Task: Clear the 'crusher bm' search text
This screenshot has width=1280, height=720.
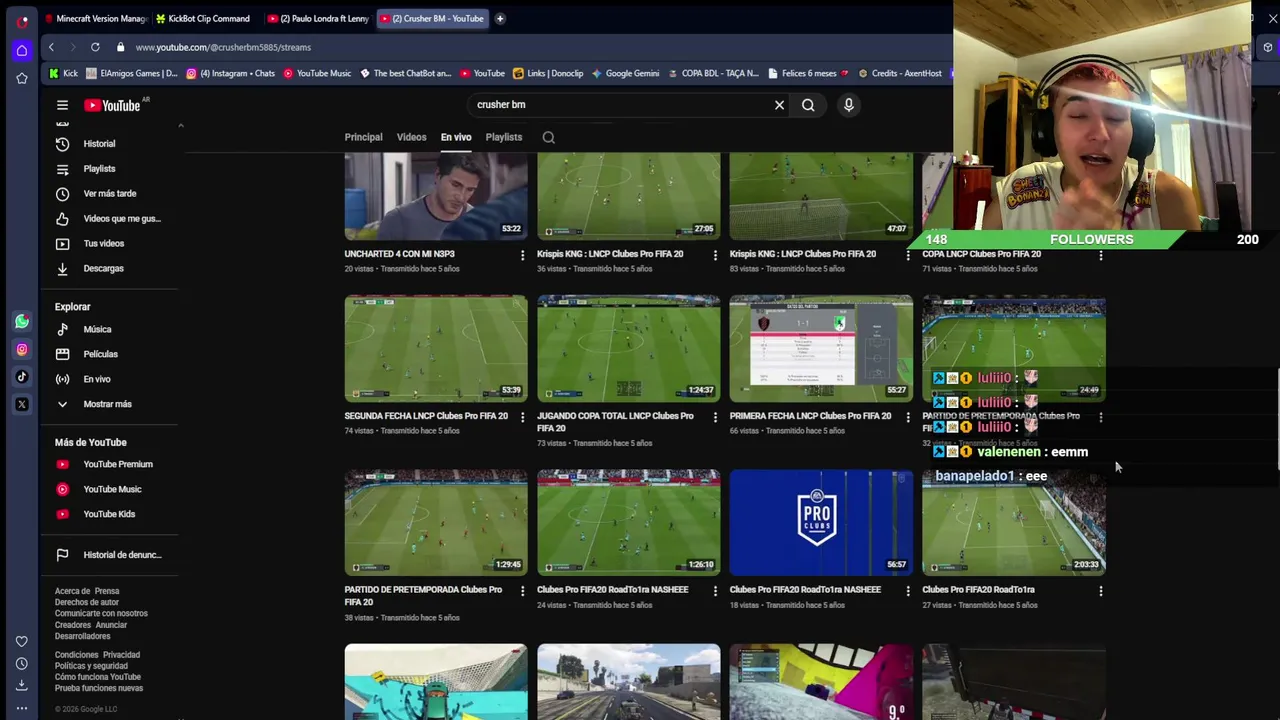Action: (x=779, y=104)
